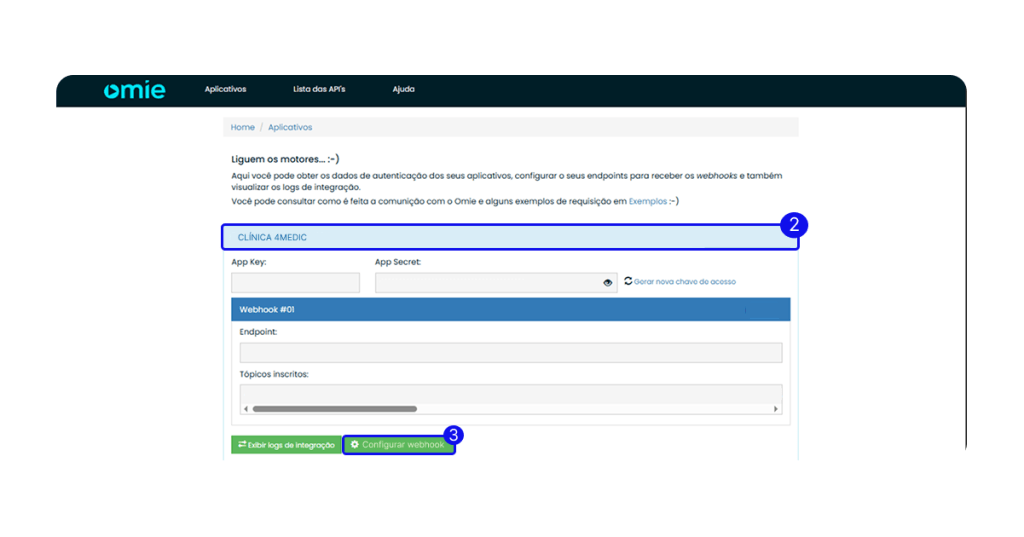Viewport: 1024px width, 537px height.
Task: Open the Ajuda menu
Action: click(403, 89)
